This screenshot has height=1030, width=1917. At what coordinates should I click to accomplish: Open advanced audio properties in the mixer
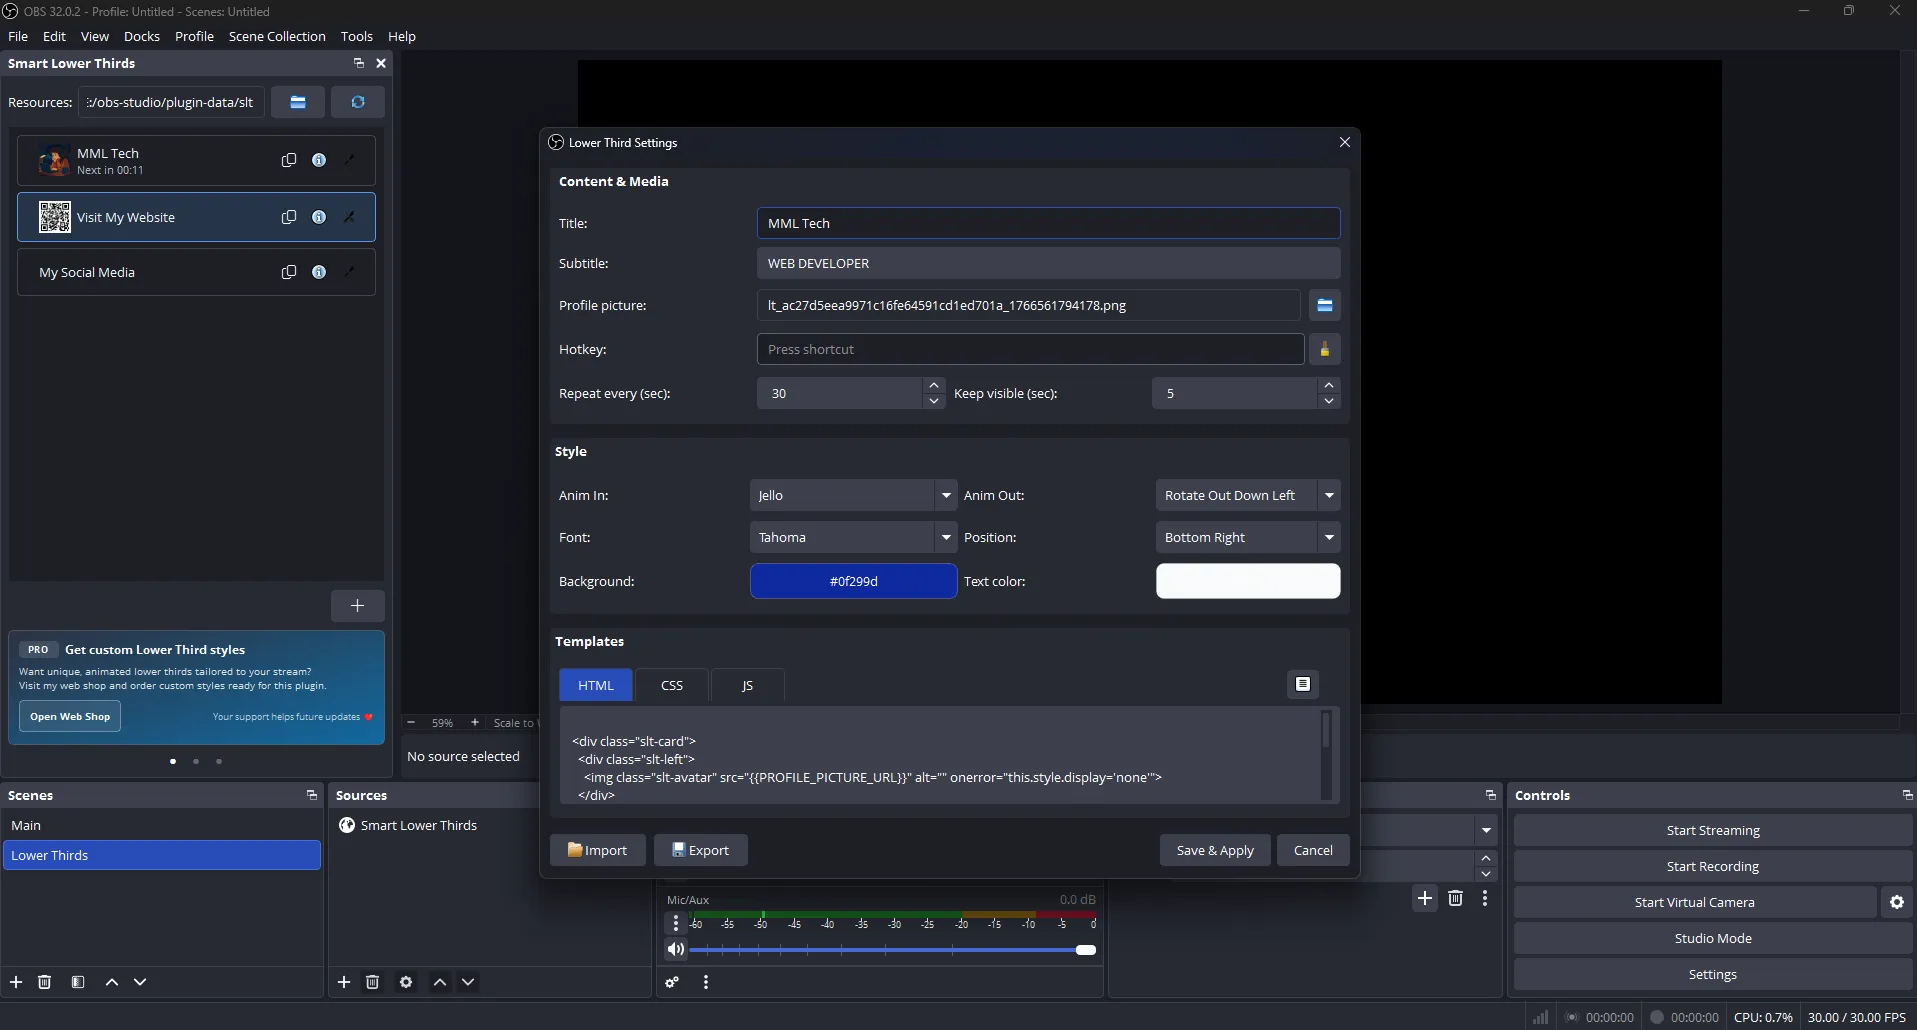pos(671,982)
